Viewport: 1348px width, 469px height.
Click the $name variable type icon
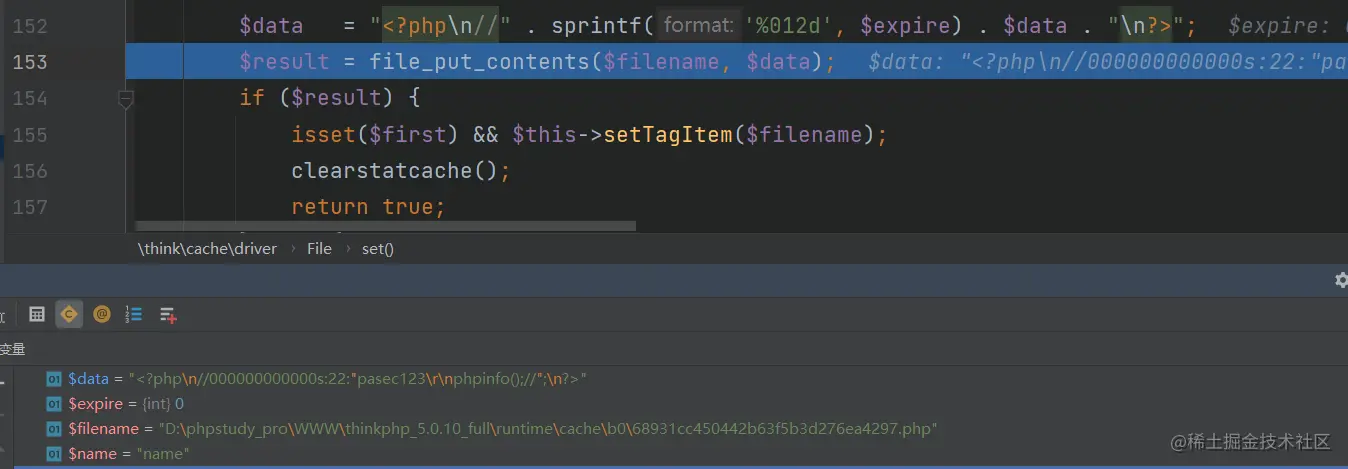[x=54, y=454]
